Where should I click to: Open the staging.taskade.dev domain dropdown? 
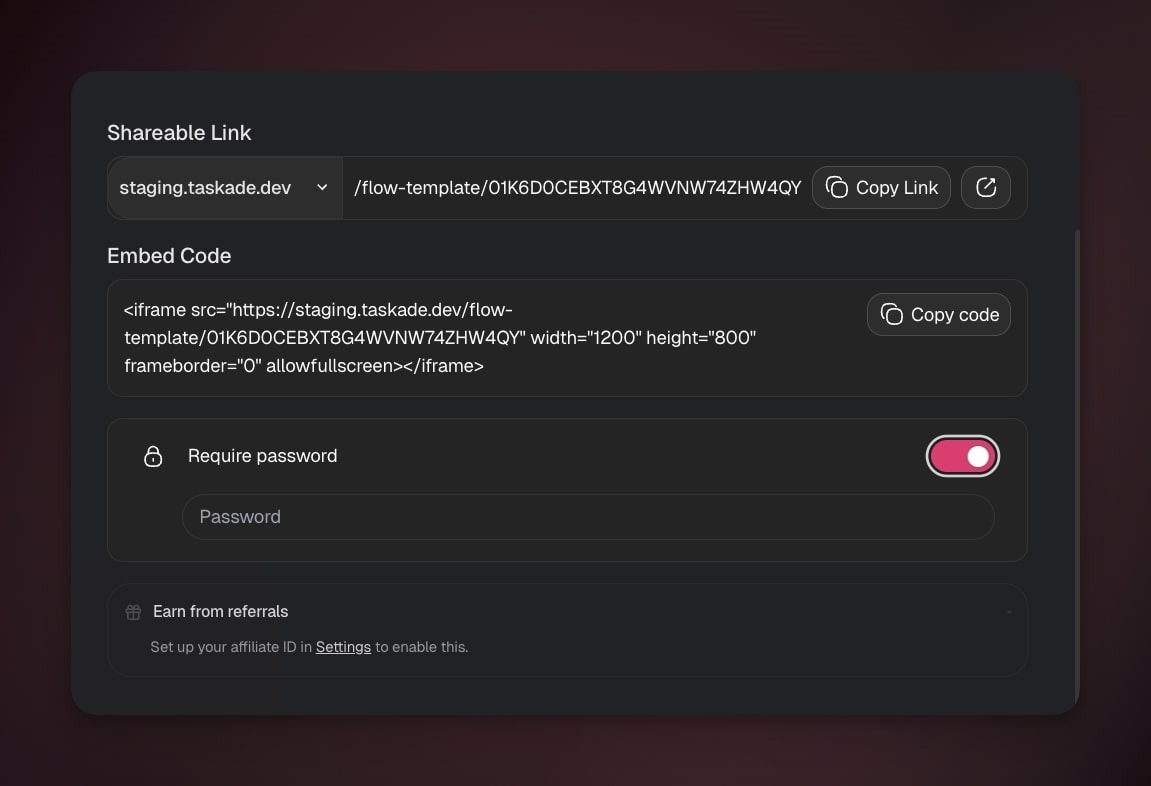224,187
